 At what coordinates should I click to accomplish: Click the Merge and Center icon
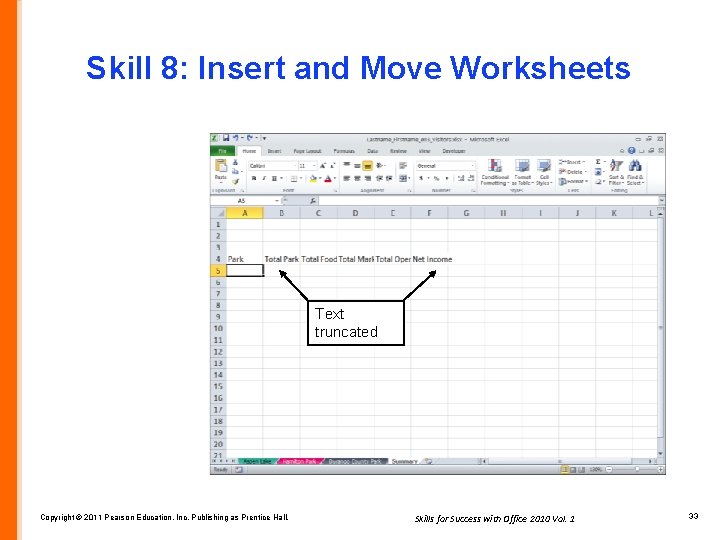coord(403,178)
